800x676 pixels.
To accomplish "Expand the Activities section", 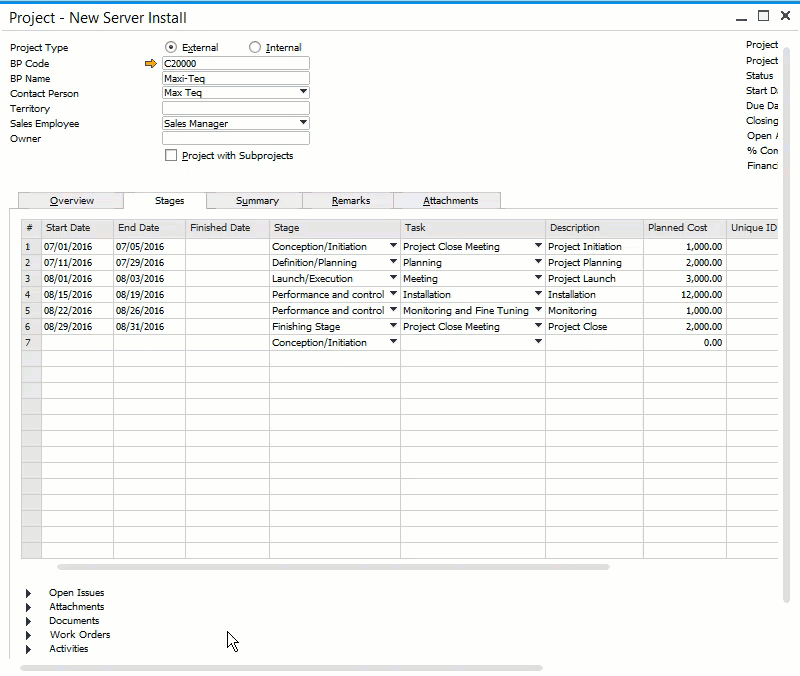I will pyautogui.click(x=27, y=648).
